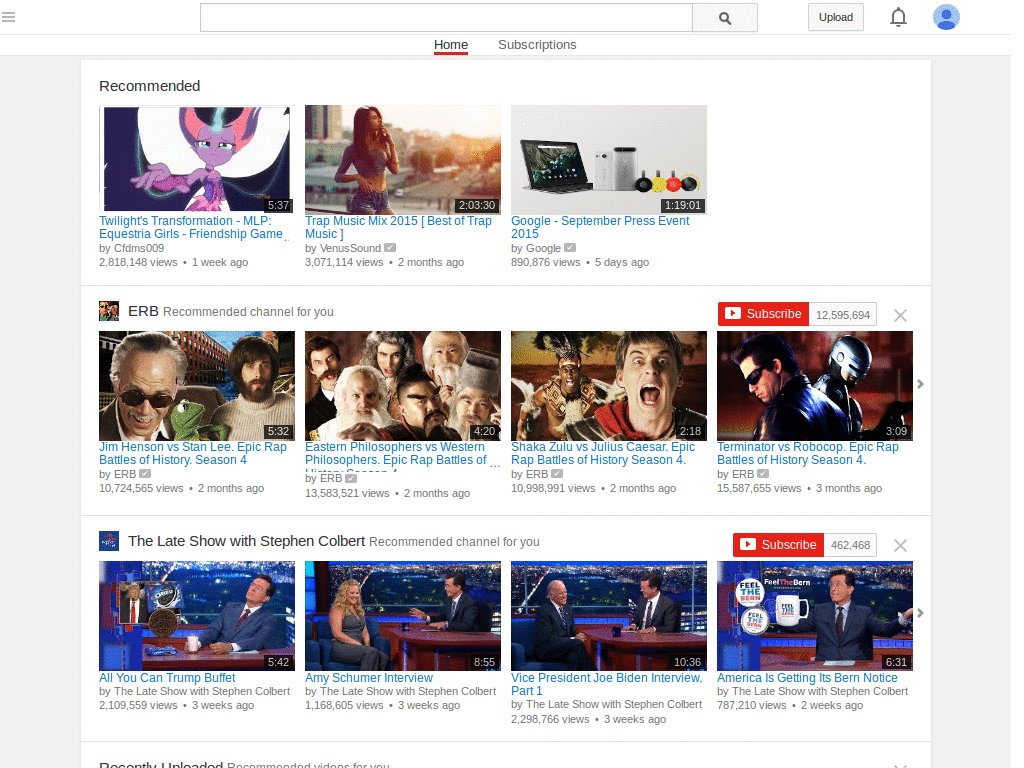This screenshot has width=1024, height=768.
Task: Click Amy Schumer Interview title link
Action: [369, 678]
